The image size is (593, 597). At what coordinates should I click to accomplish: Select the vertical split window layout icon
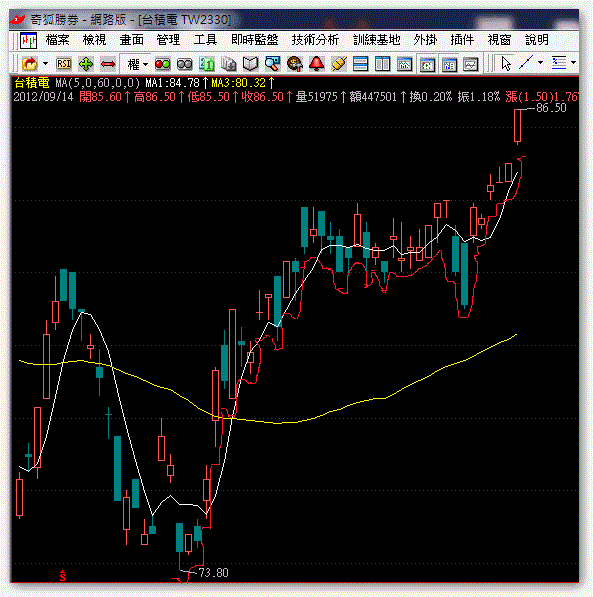(x=382, y=64)
